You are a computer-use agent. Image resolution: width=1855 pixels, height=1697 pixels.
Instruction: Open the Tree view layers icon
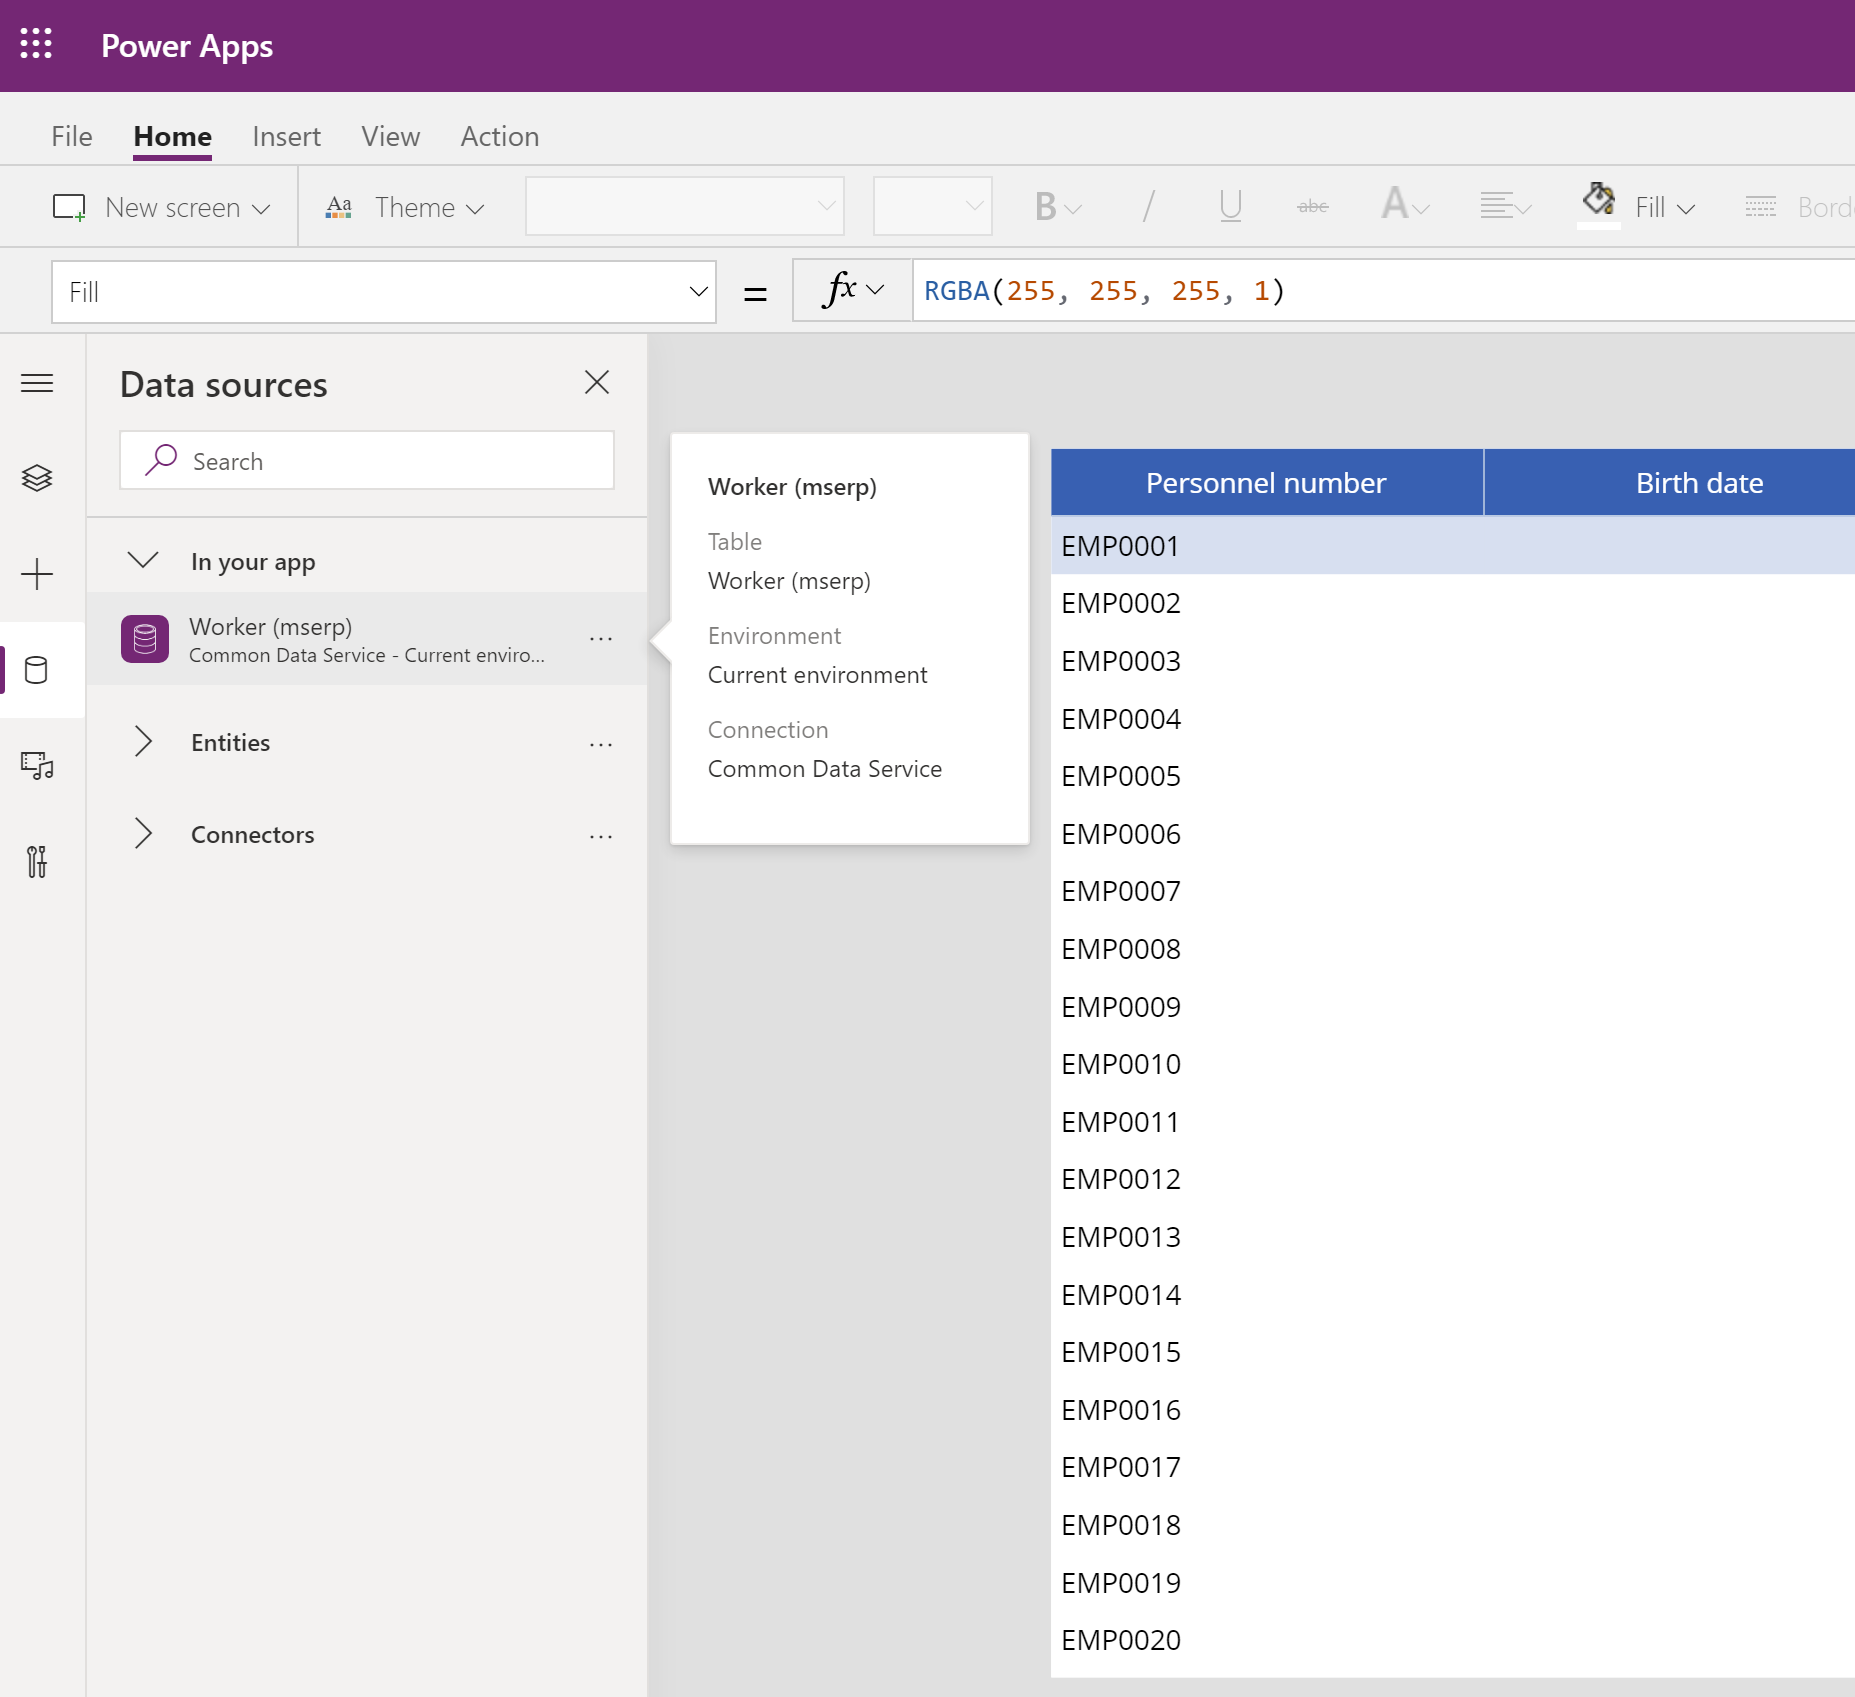(37, 478)
